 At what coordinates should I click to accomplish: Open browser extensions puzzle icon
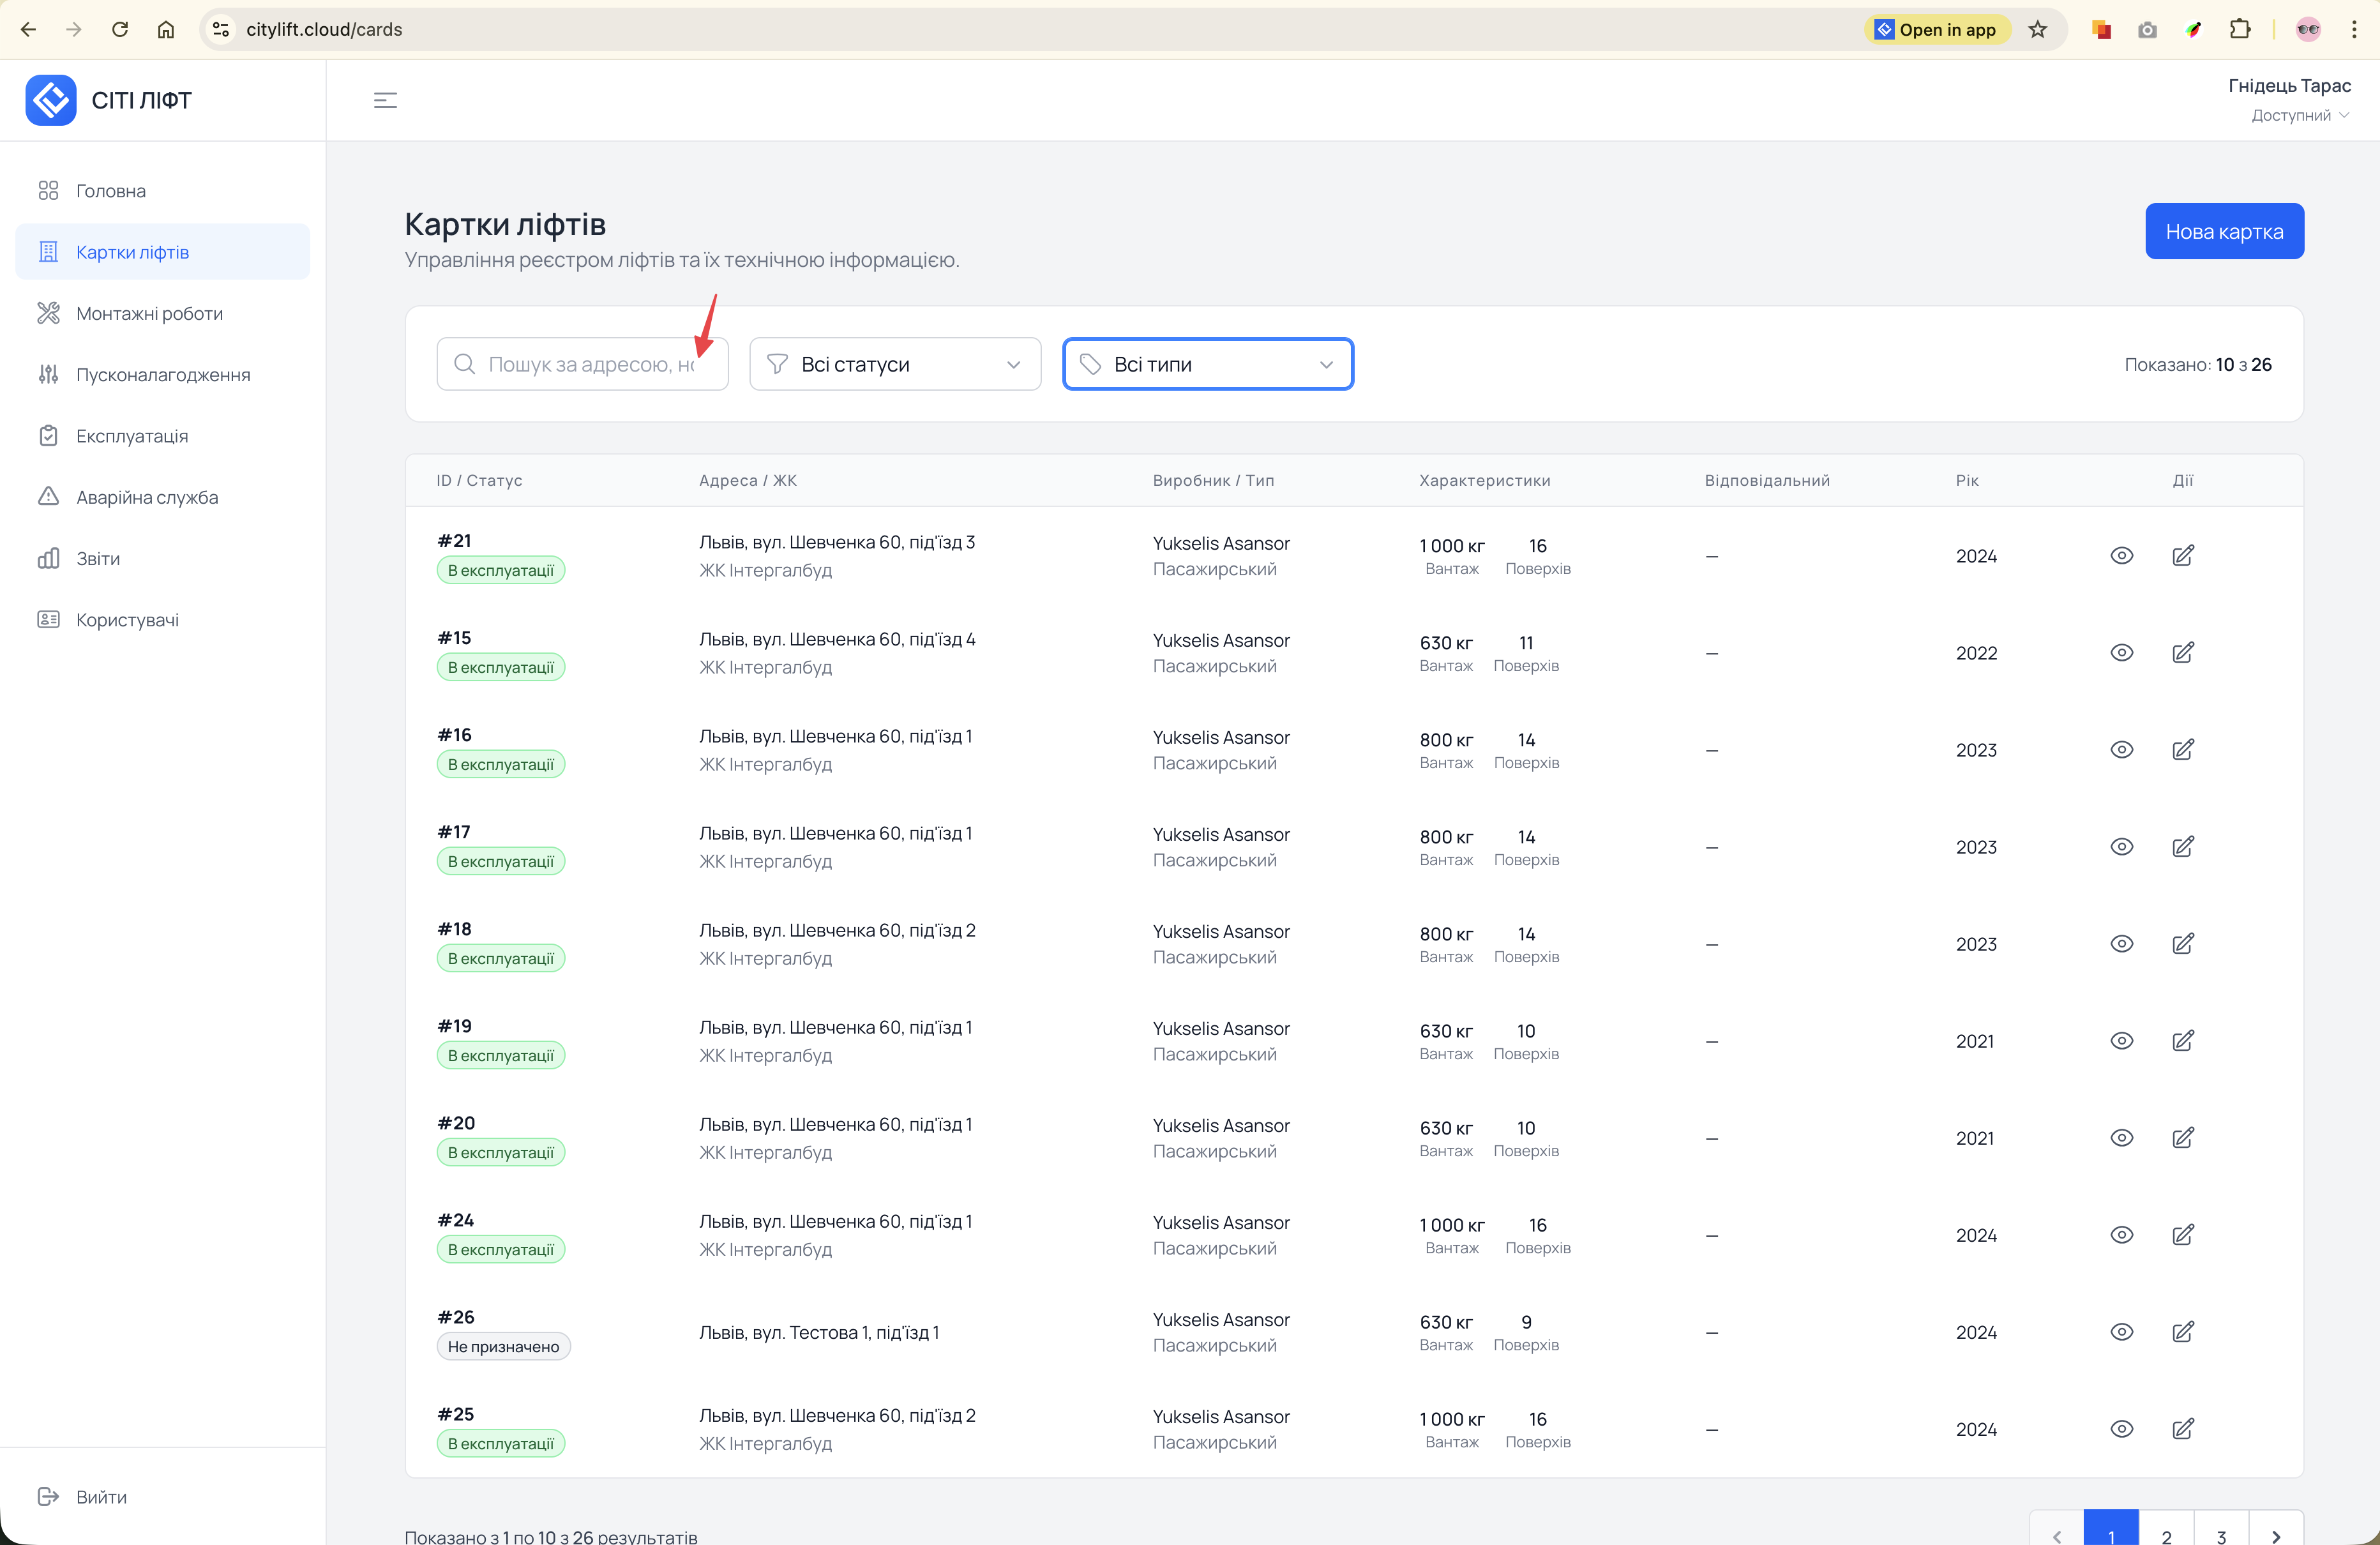2240,30
